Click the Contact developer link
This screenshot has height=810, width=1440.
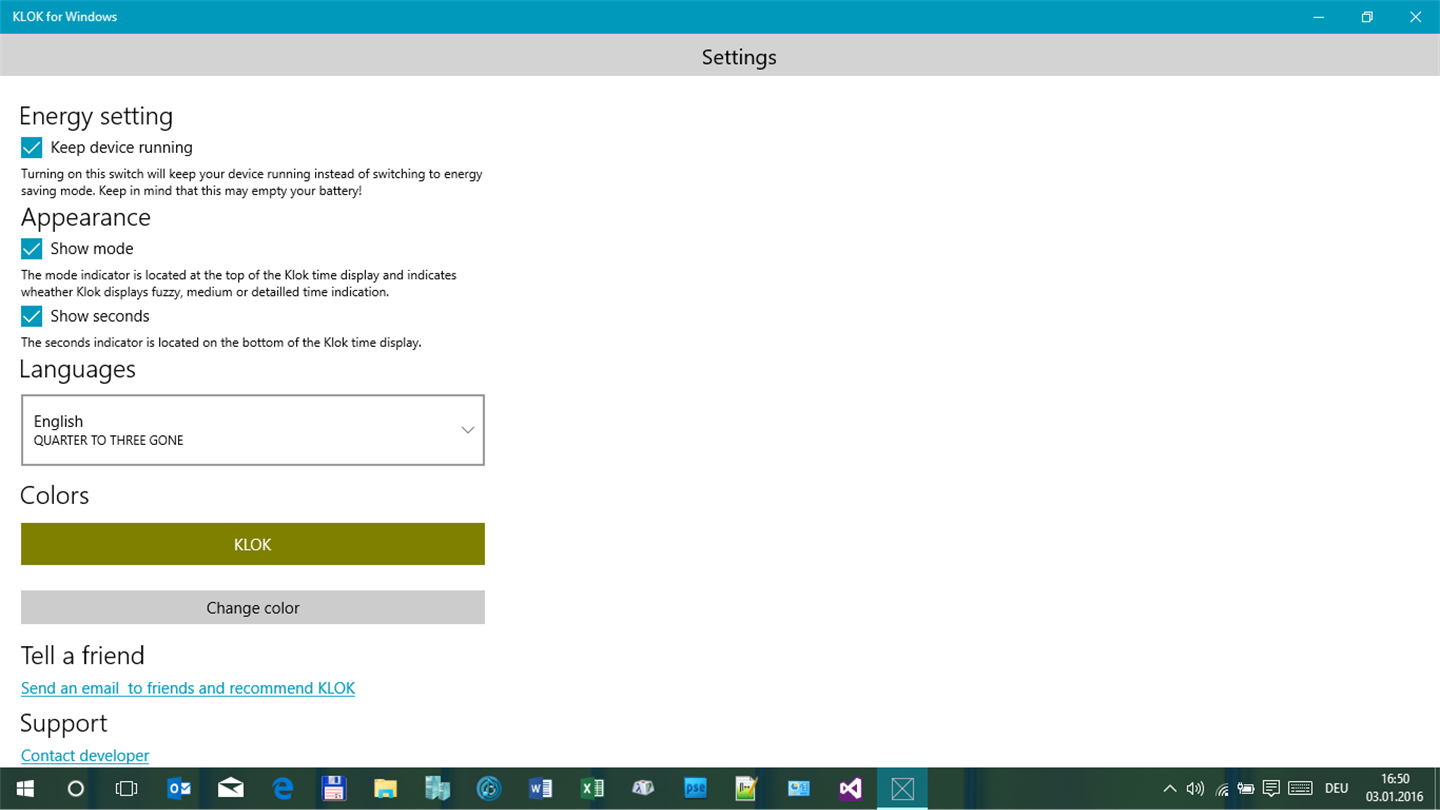85,755
